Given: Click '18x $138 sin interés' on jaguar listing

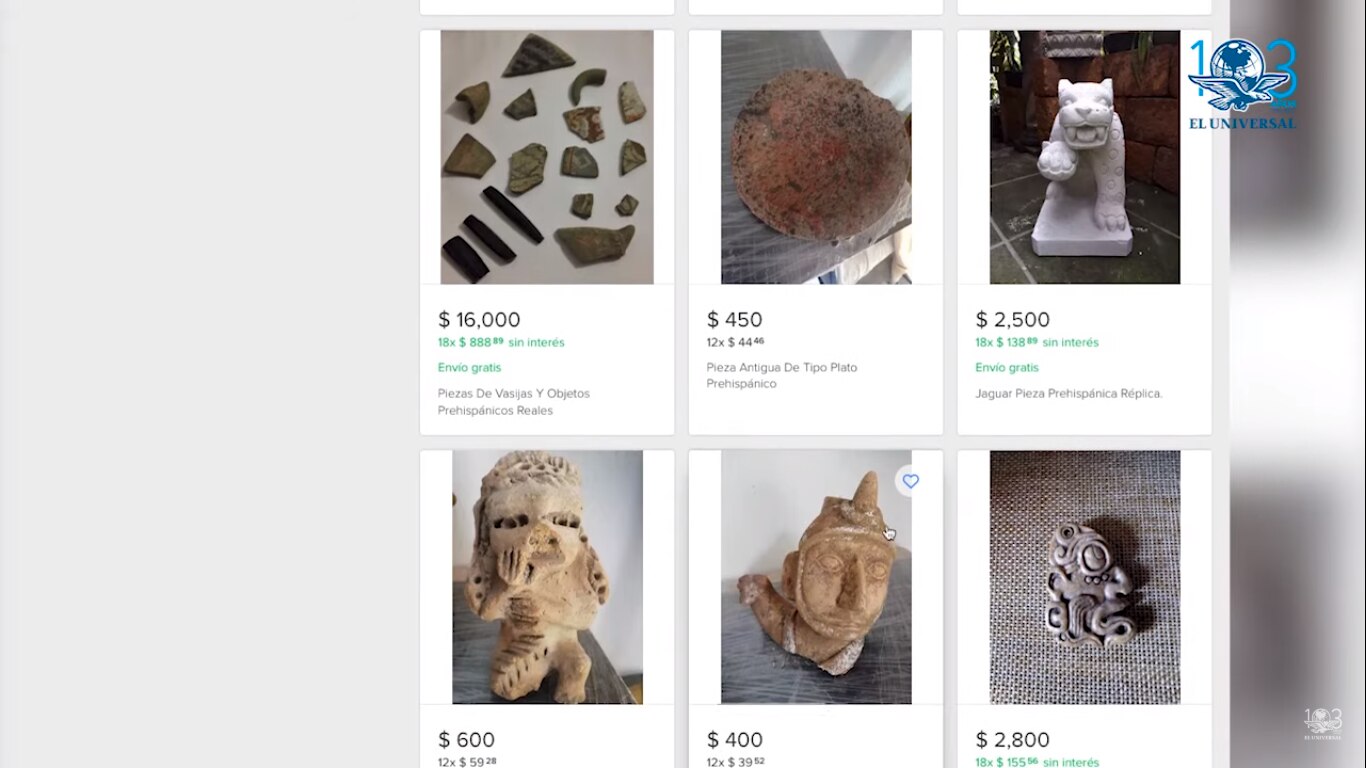Looking at the screenshot, I should tap(1036, 343).
